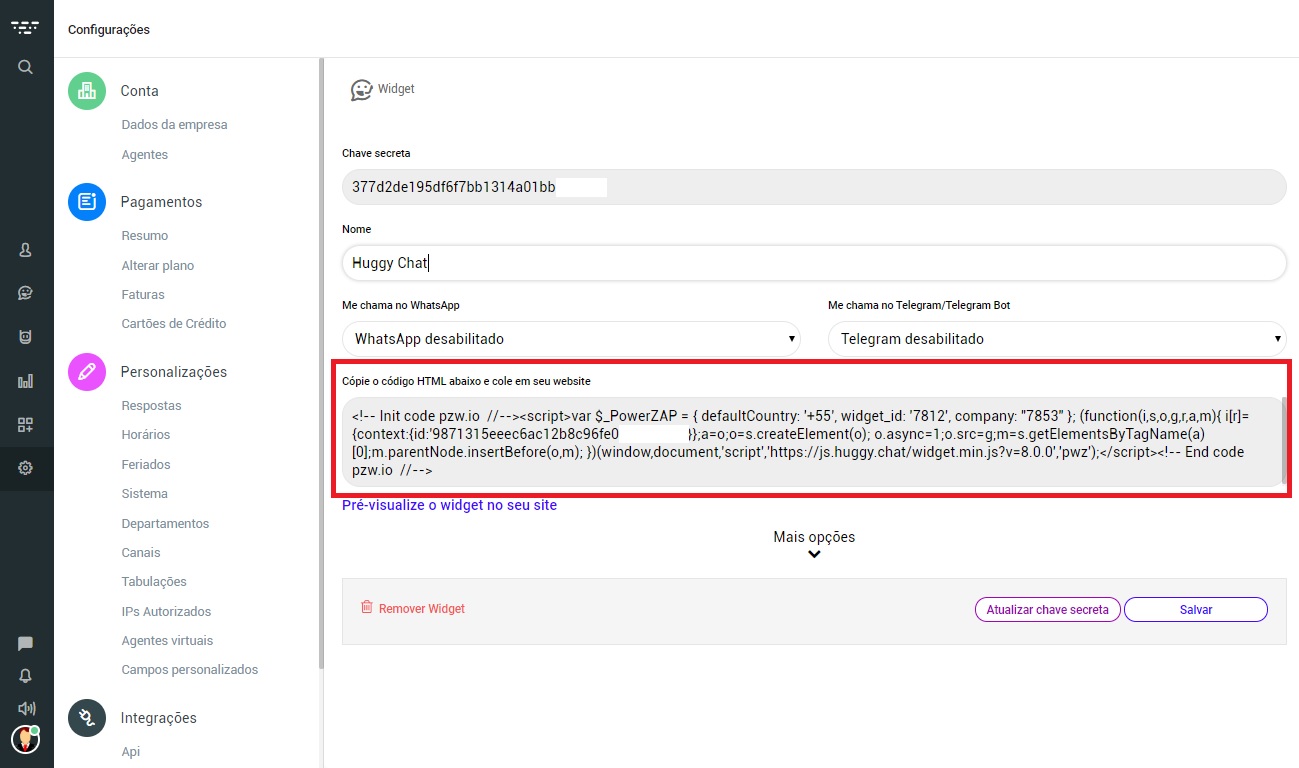Click the Remover Widget link
1299x768 pixels.
421,608
